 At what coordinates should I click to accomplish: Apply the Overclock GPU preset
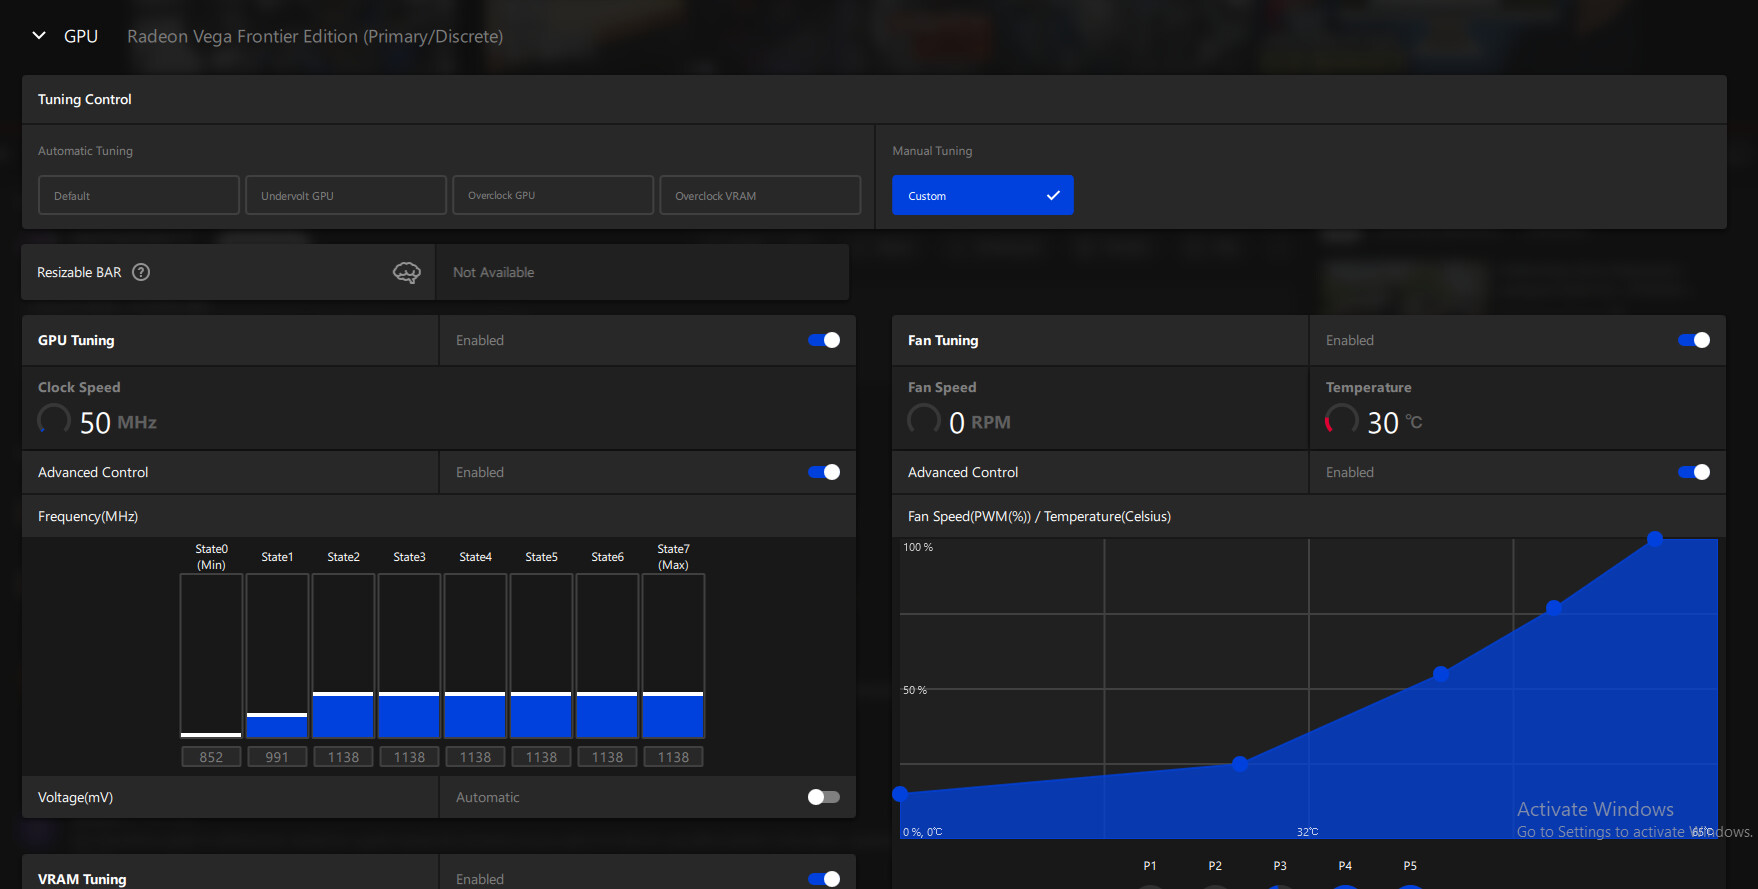553,196
